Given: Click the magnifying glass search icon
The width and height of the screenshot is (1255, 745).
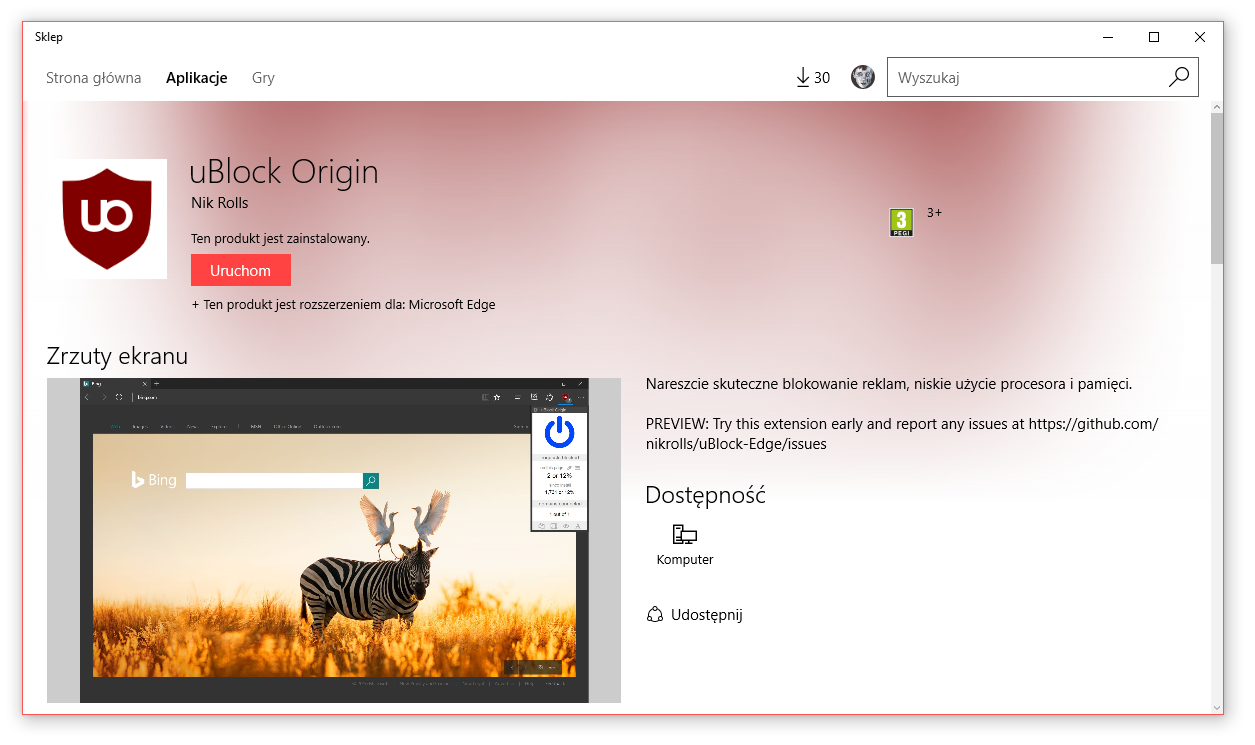Looking at the screenshot, I should coord(1179,77).
